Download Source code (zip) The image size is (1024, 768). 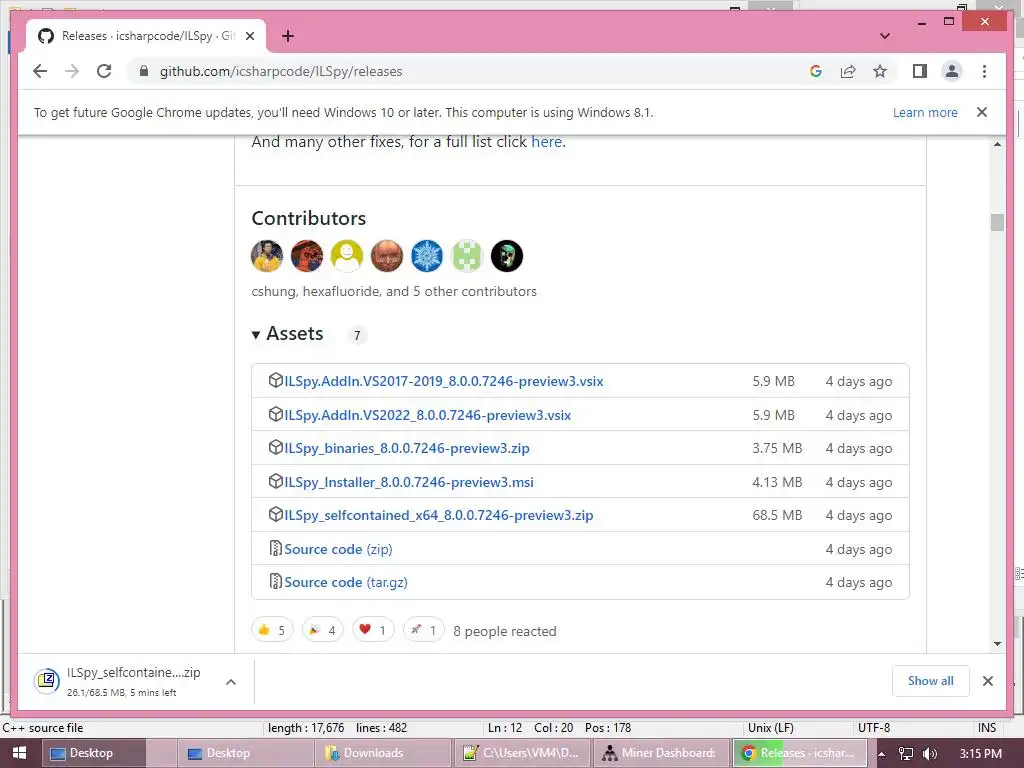(338, 549)
